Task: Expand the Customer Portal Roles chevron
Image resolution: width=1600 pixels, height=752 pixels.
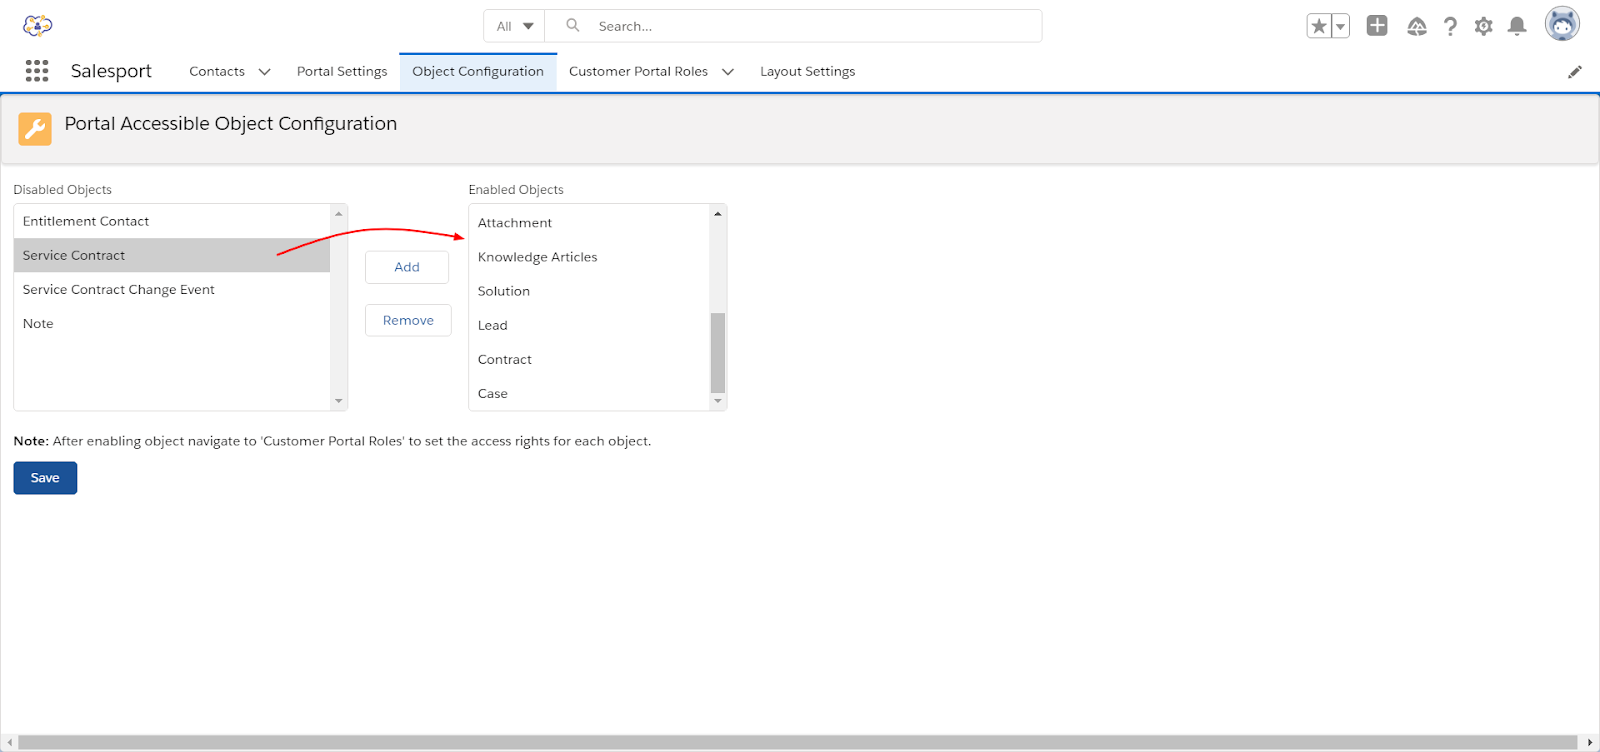Action: [728, 72]
